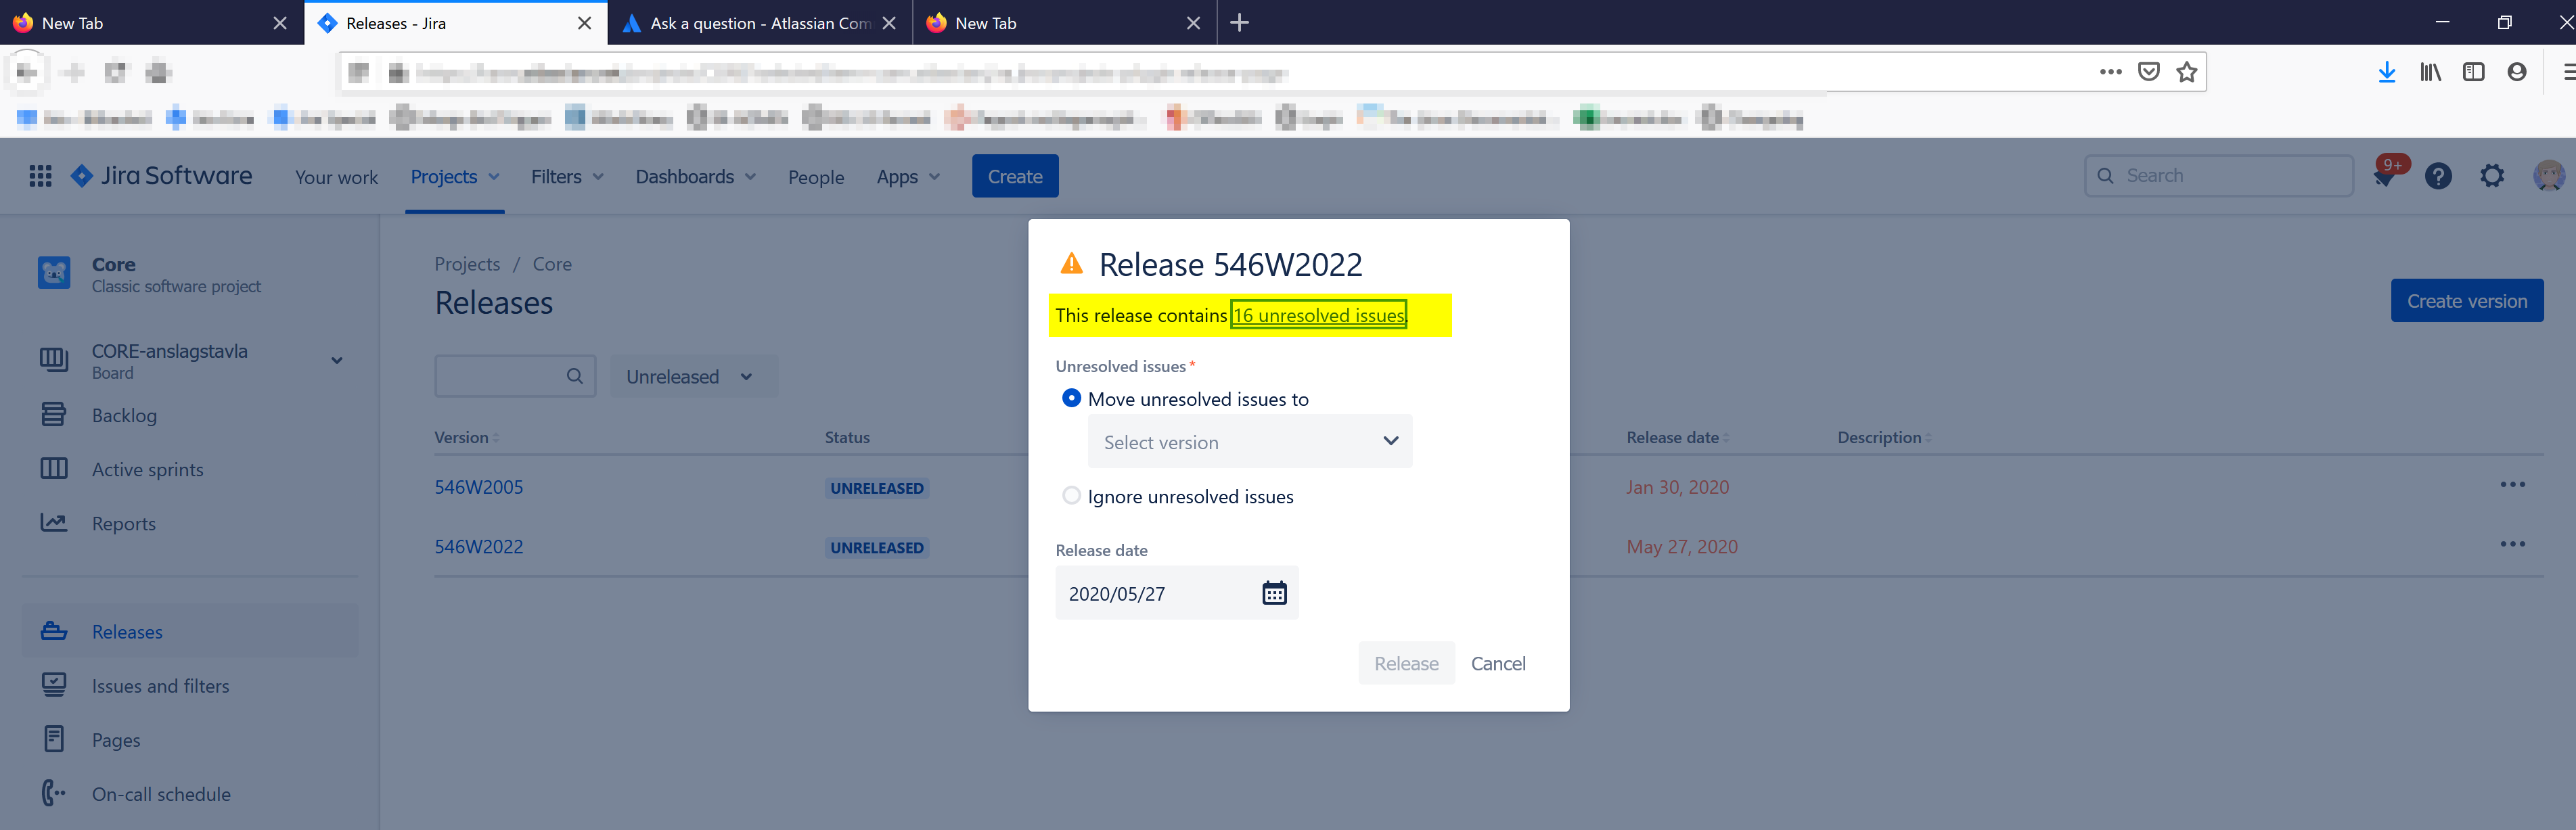Expand the CORE-anslagstavla board chevron
This screenshot has height=830, width=2576.
(x=337, y=361)
